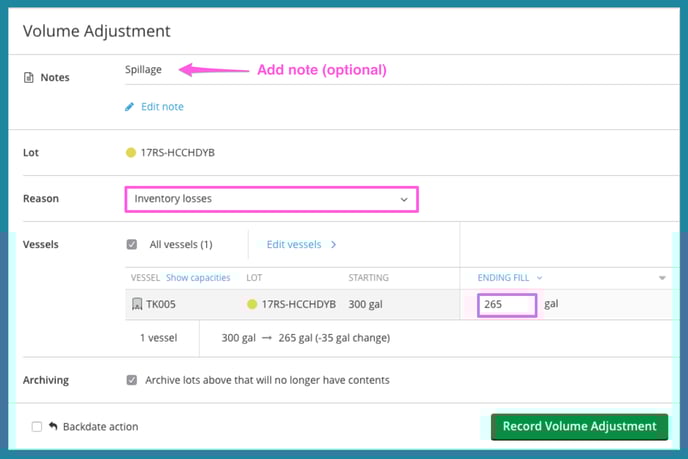Click the ending fill field showing 265
Screen dimensions: 688x459
point(507,305)
